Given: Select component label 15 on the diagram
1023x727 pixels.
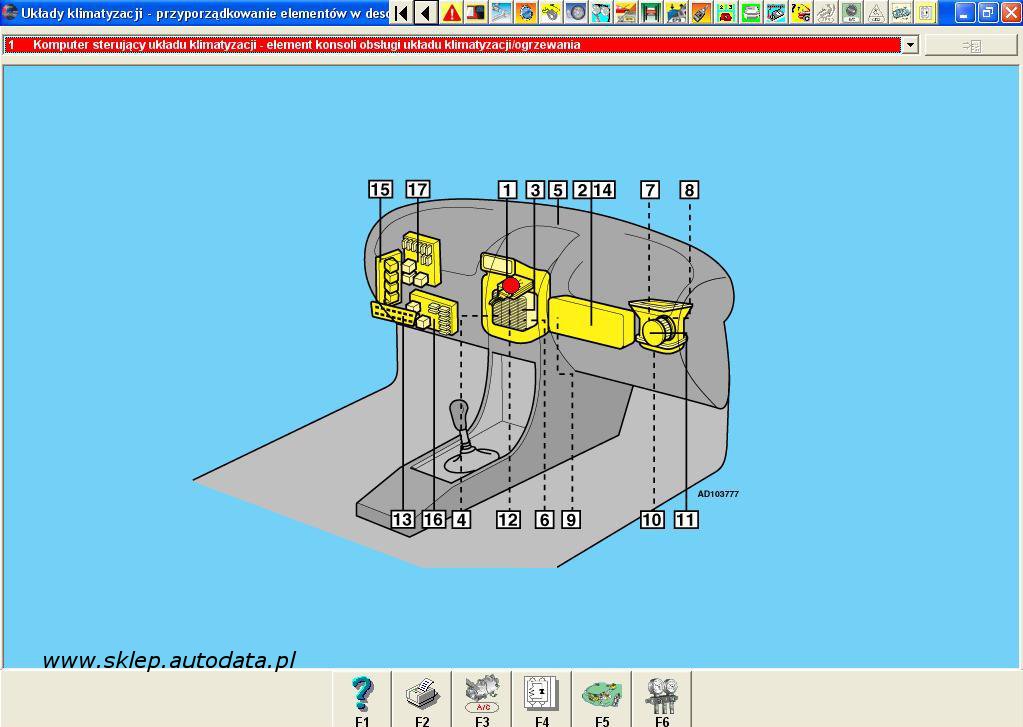Looking at the screenshot, I should click(x=380, y=190).
